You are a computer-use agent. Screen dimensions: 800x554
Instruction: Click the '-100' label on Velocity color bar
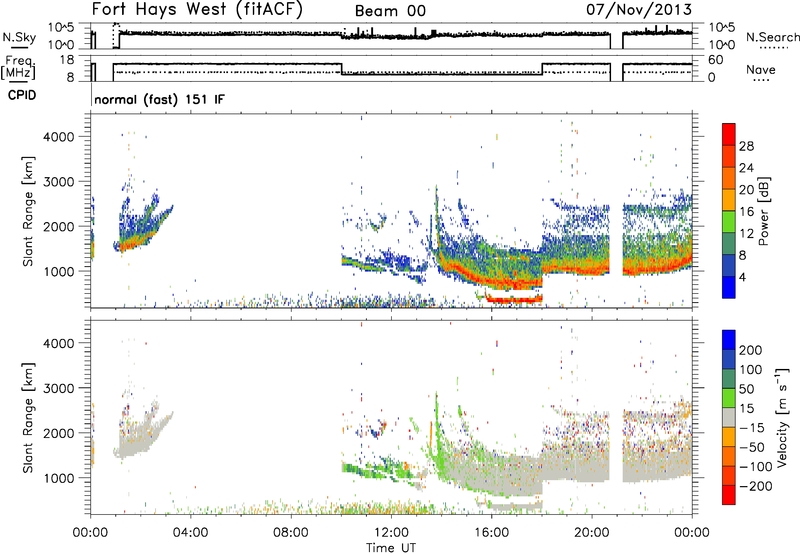pyautogui.click(x=756, y=467)
